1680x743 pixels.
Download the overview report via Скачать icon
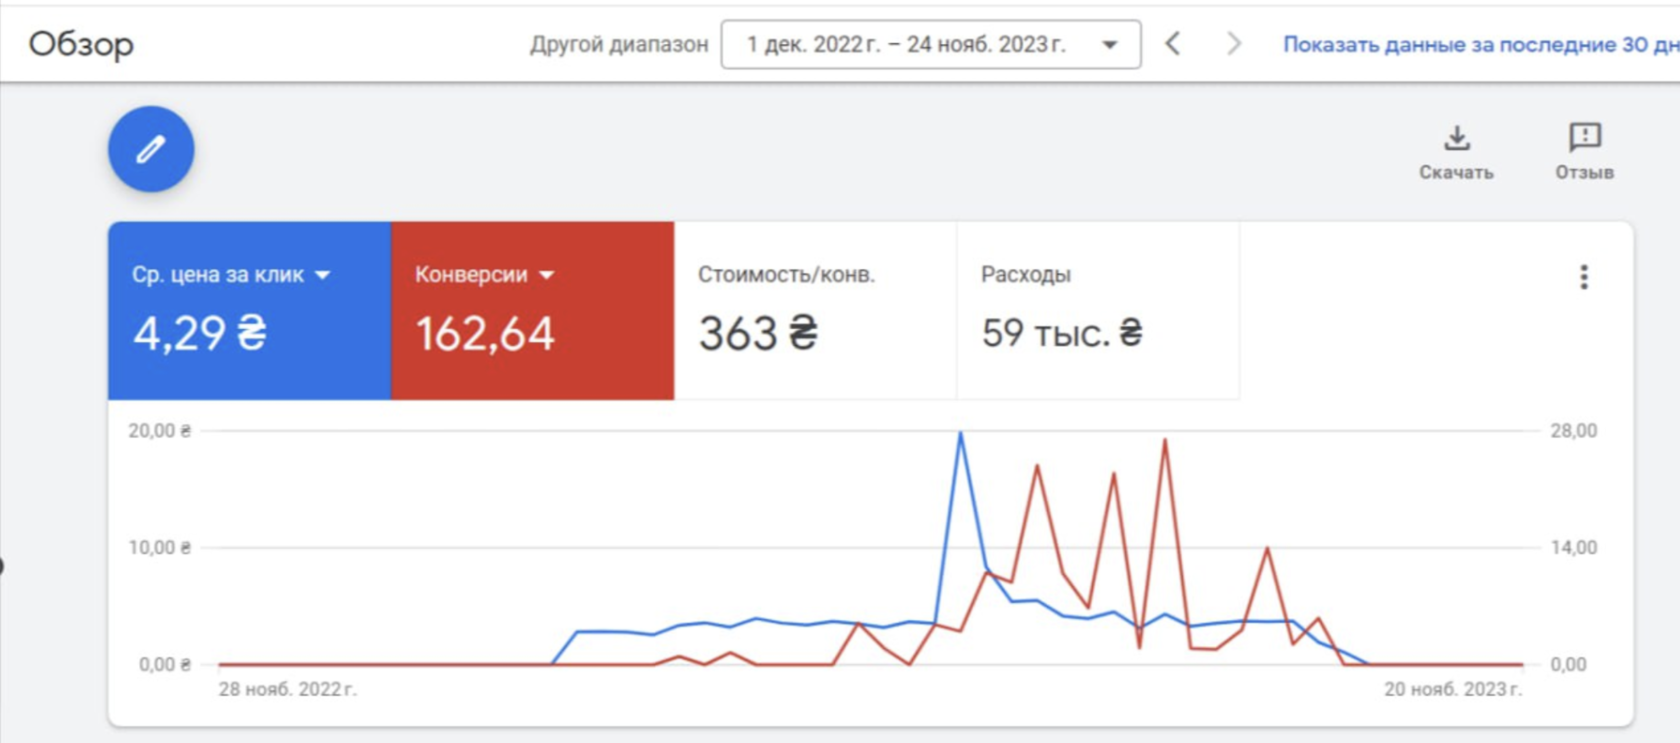point(1456,151)
